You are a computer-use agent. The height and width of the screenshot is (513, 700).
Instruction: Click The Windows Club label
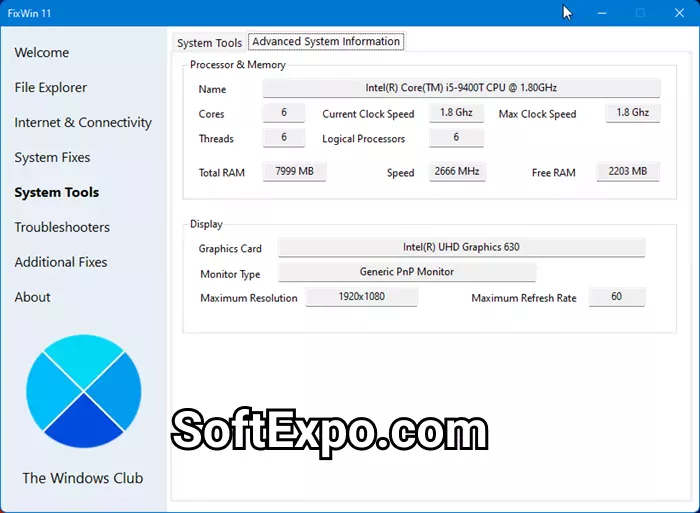83,478
